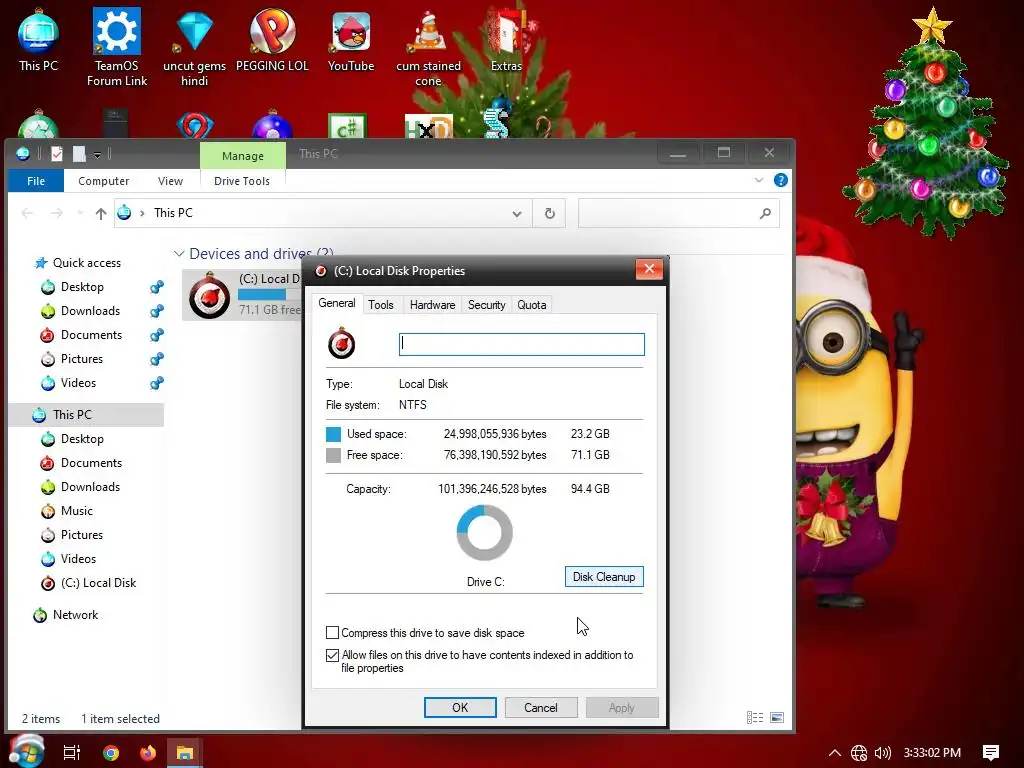Click the taskbar clock showing 3:33:02 PM
This screenshot has height=768, width=1024.
tap(932, 753)
